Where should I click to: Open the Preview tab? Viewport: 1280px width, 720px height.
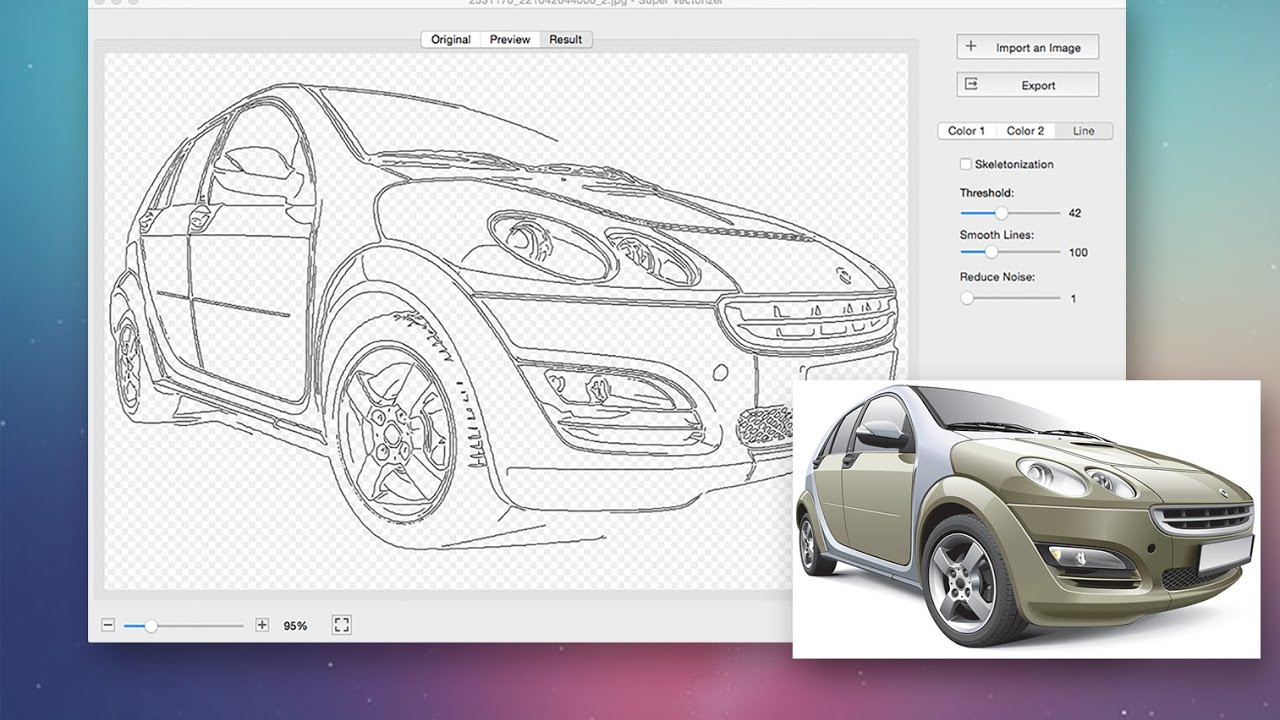click(510, 39)
